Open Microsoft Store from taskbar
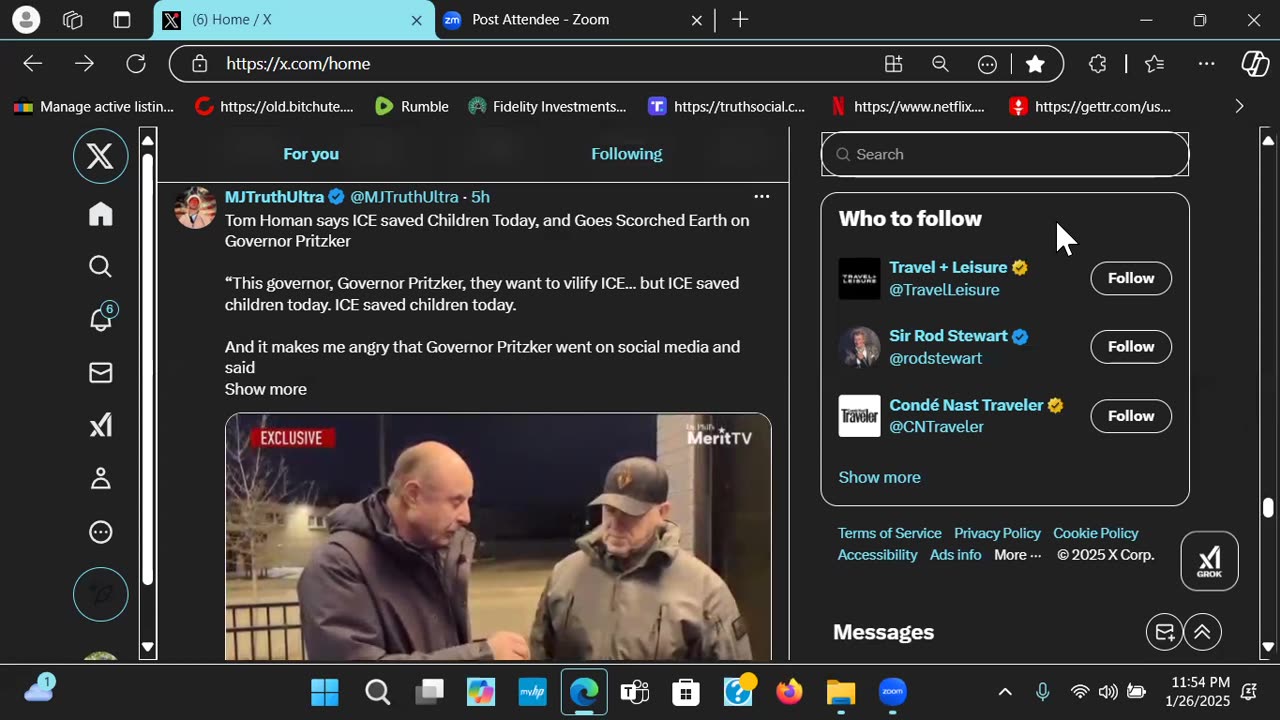The image size is (1280, 720). (x=686, y=692)
